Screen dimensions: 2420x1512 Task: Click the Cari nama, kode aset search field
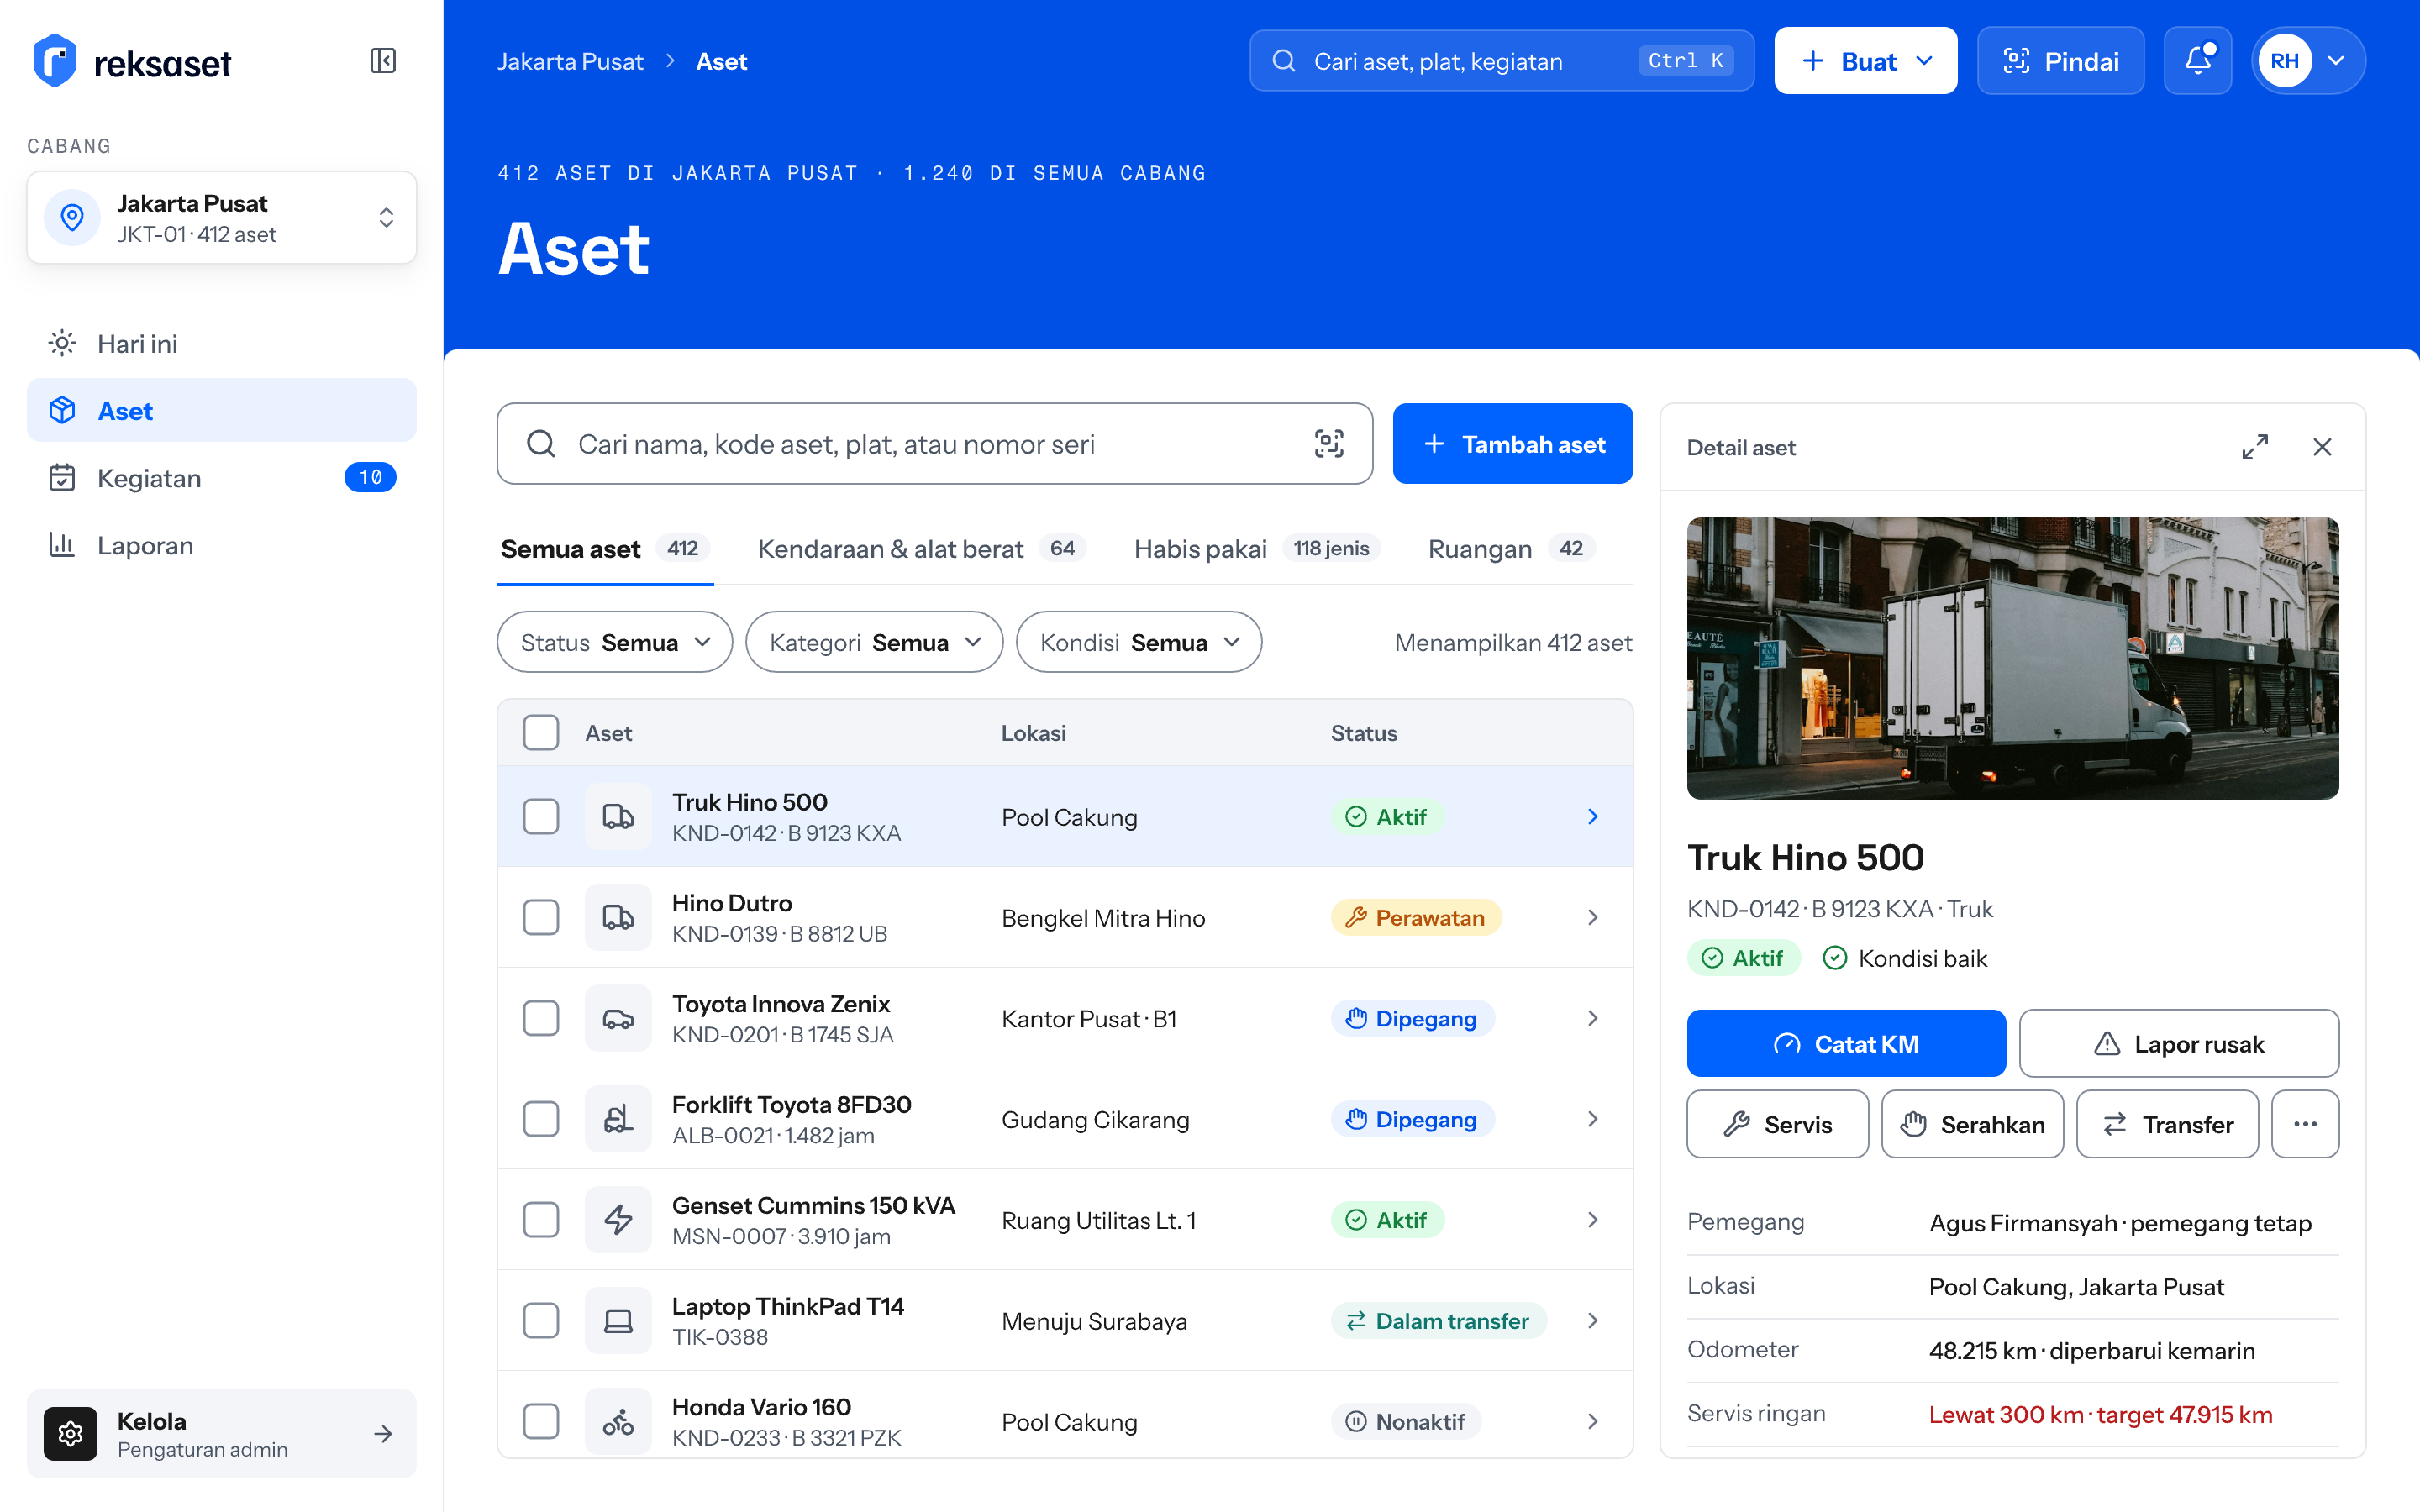(934, 444)
